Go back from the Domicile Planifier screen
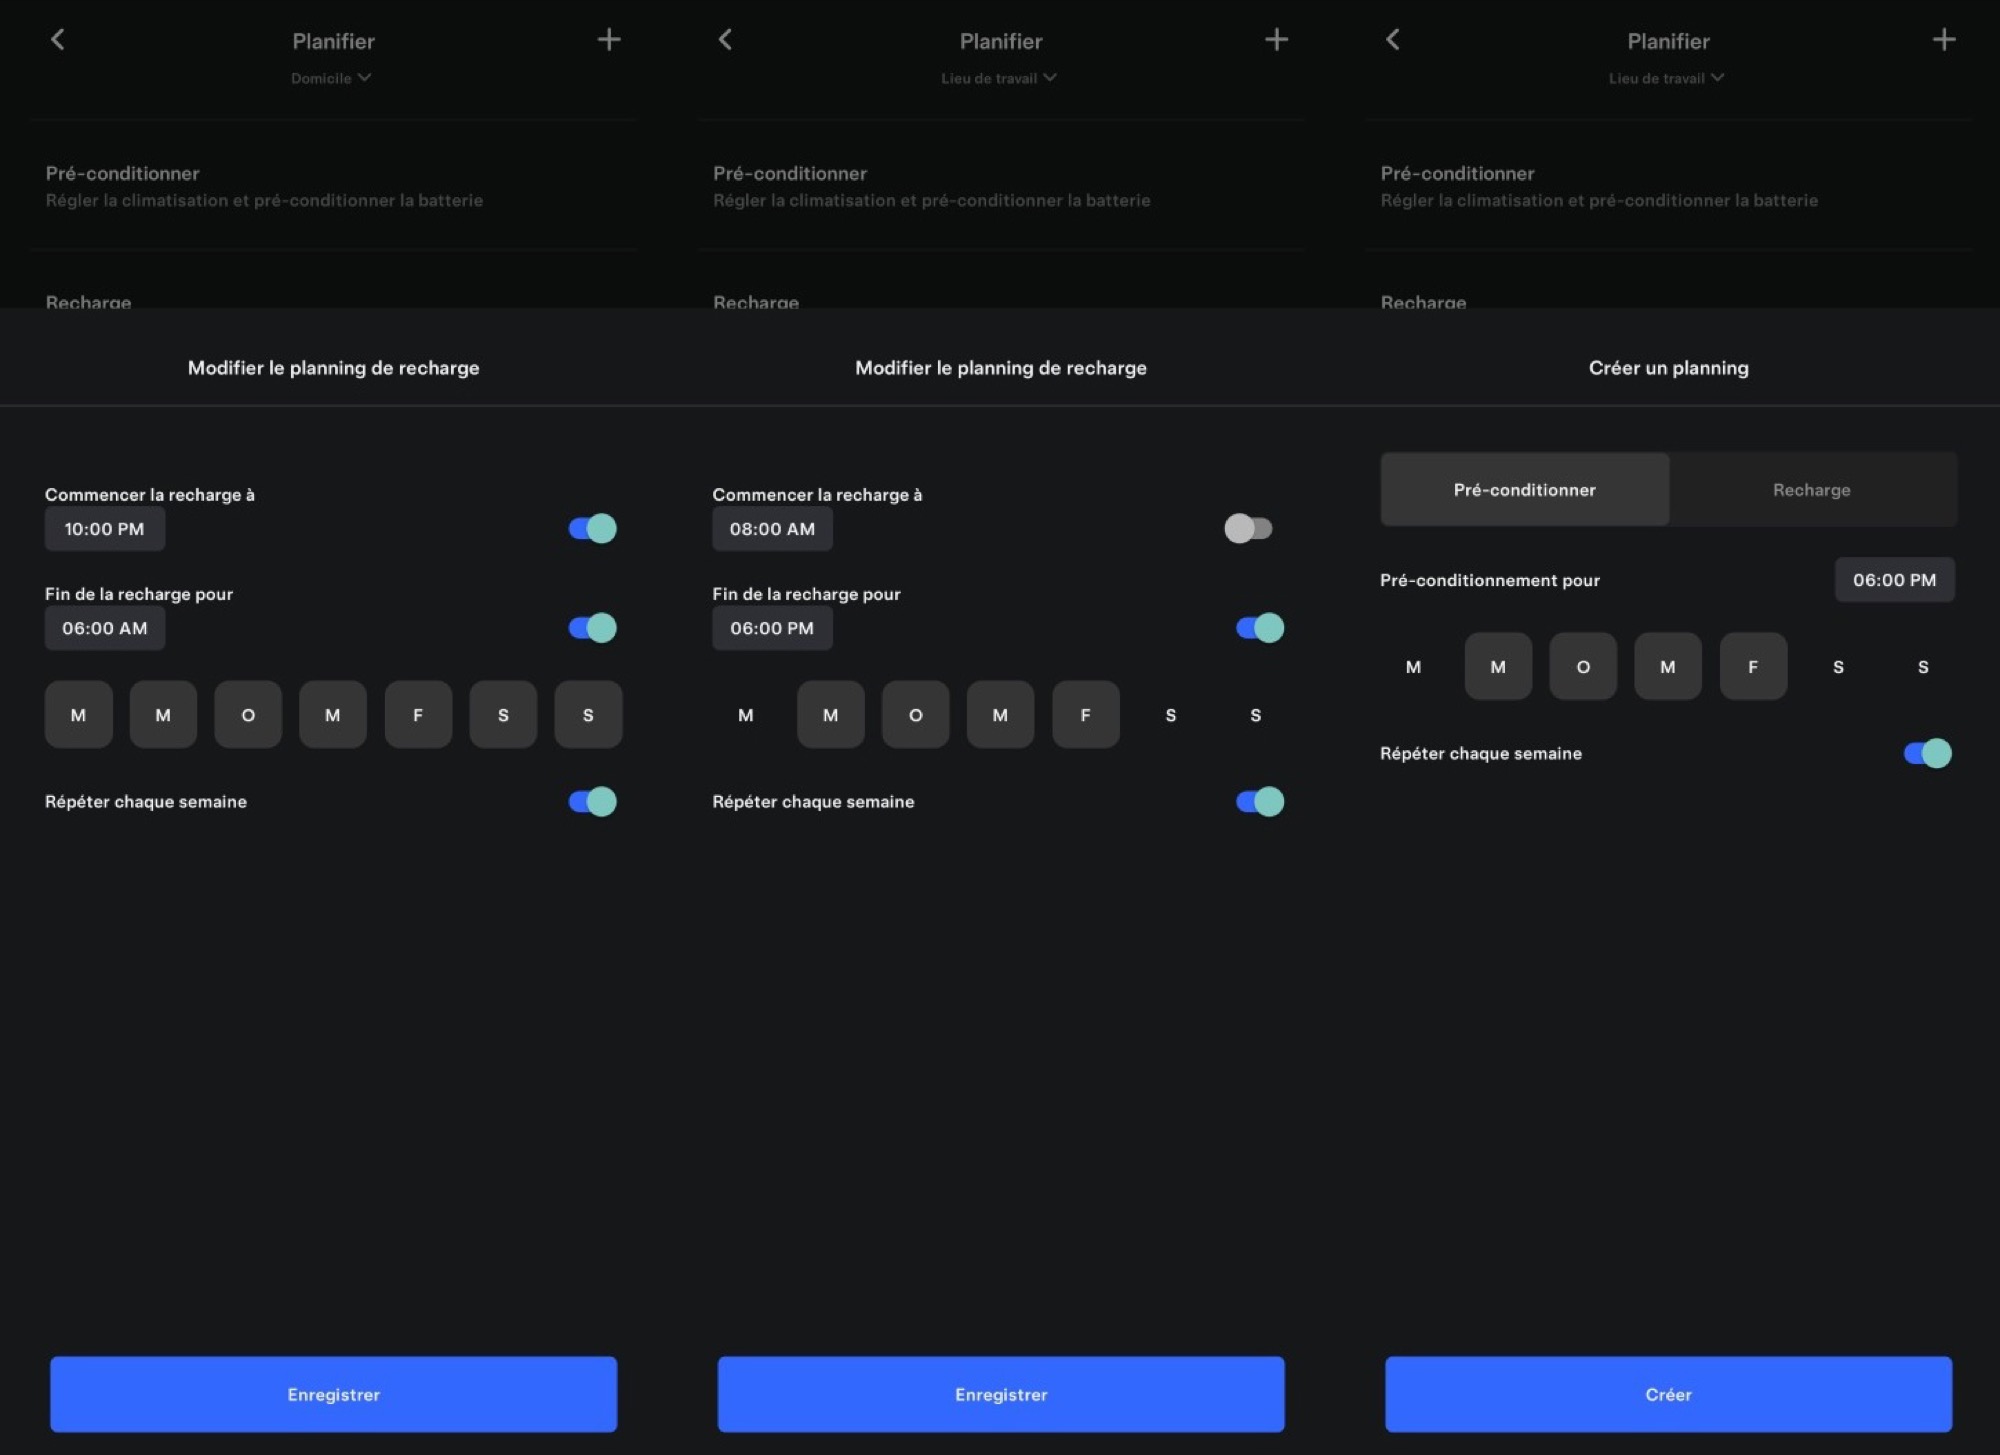The image size is (2000, 1455). 58,40
